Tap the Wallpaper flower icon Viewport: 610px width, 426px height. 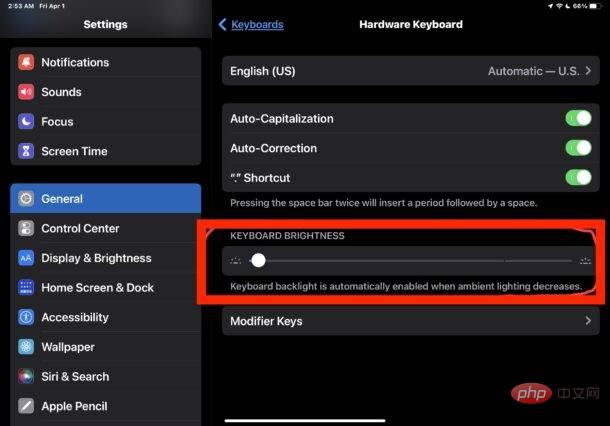click(x=26, y=347)
